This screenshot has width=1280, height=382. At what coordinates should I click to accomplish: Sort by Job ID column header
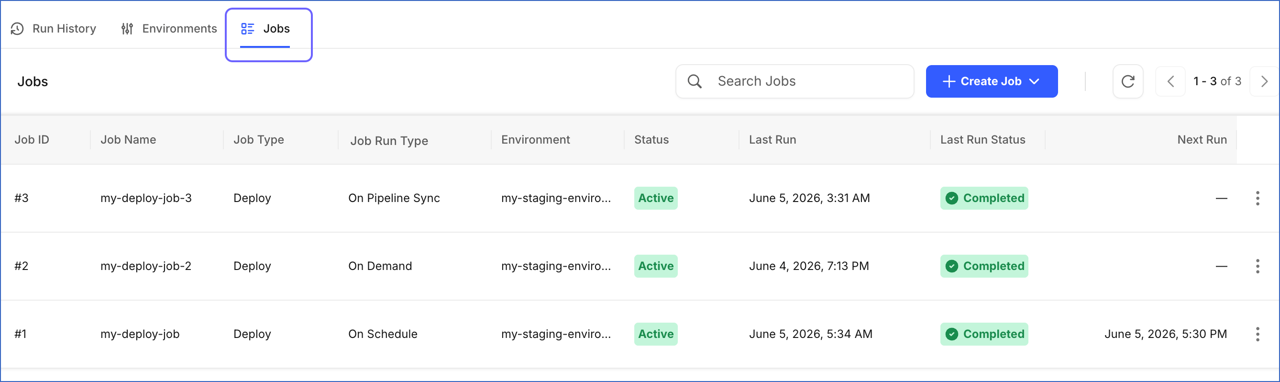tap(32, 140)
